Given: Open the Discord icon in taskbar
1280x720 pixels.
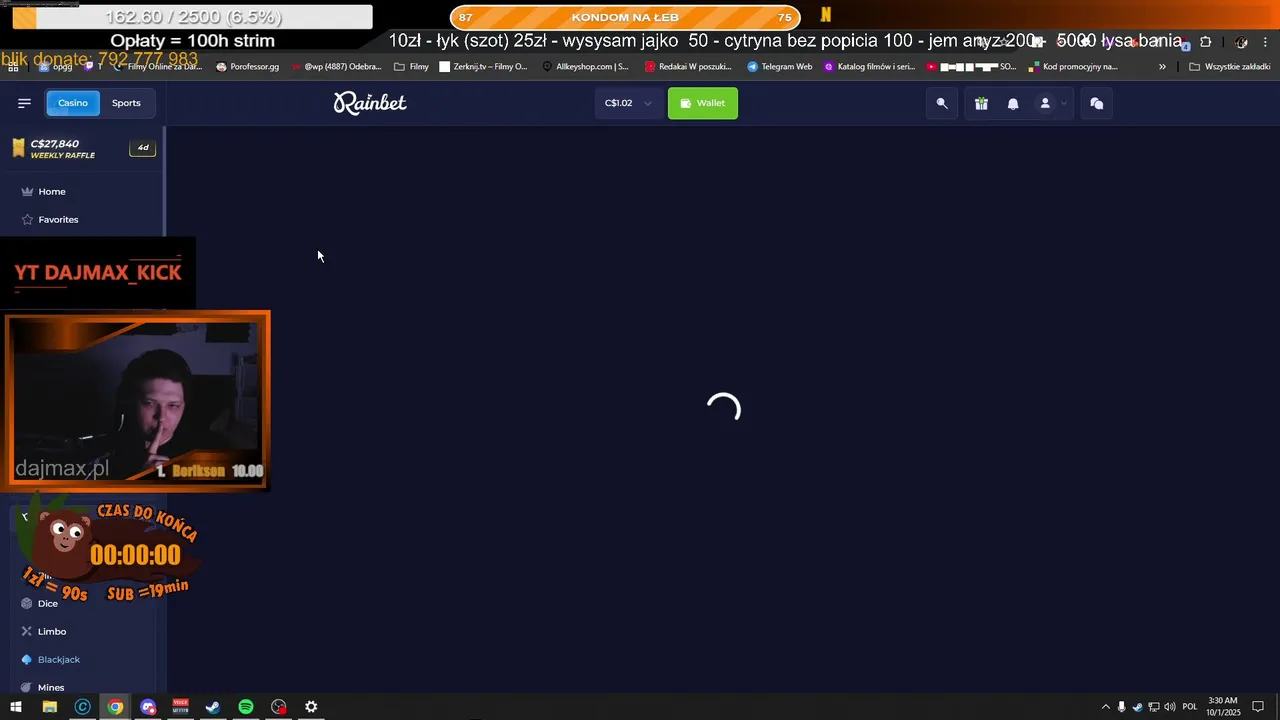Looking at the screenshot, I should click(148, 707).
